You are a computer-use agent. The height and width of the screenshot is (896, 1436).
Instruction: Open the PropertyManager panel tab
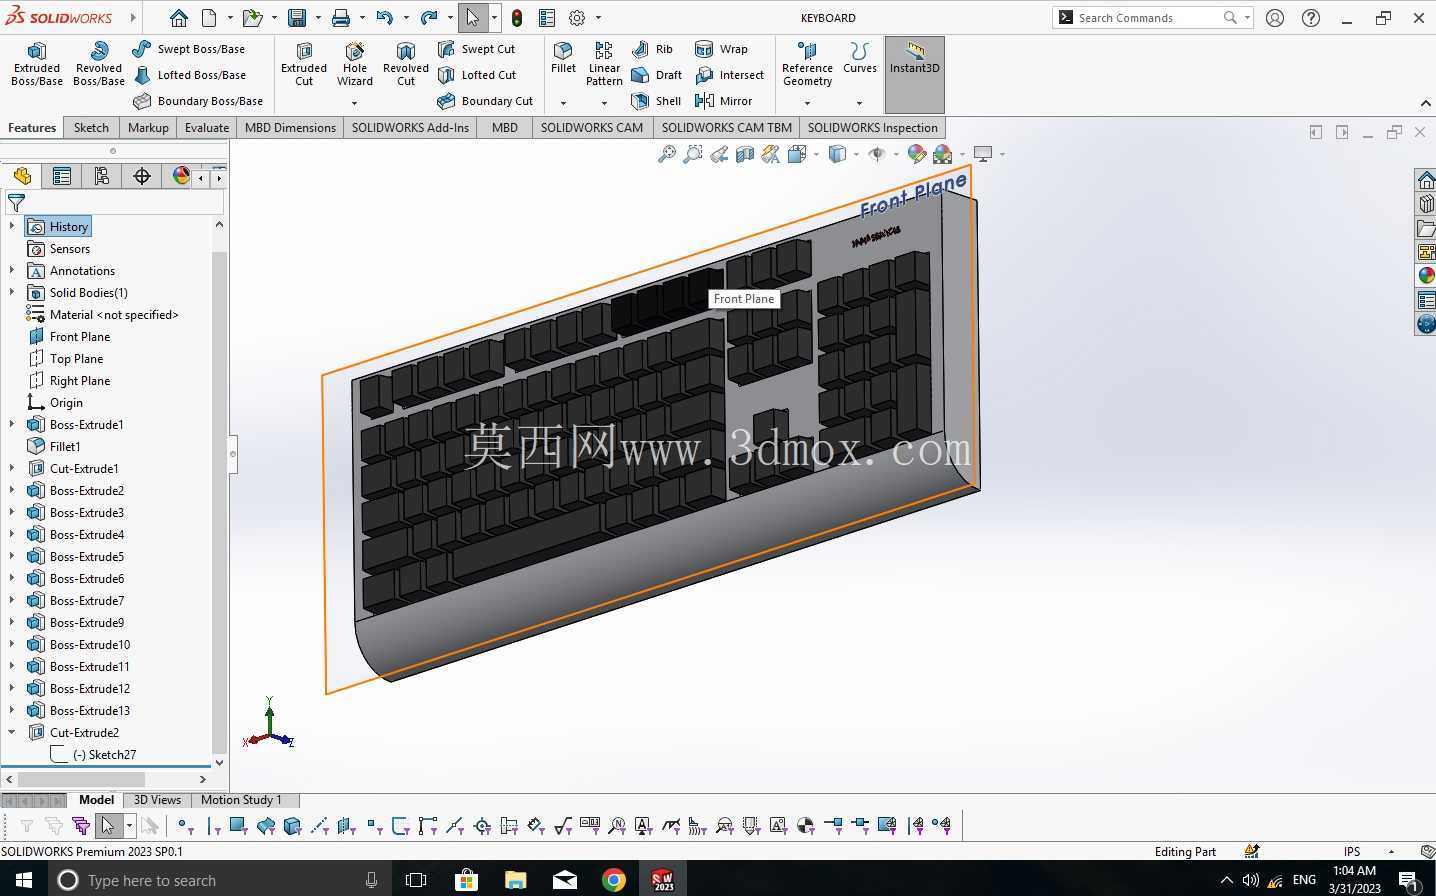(62, 176)
